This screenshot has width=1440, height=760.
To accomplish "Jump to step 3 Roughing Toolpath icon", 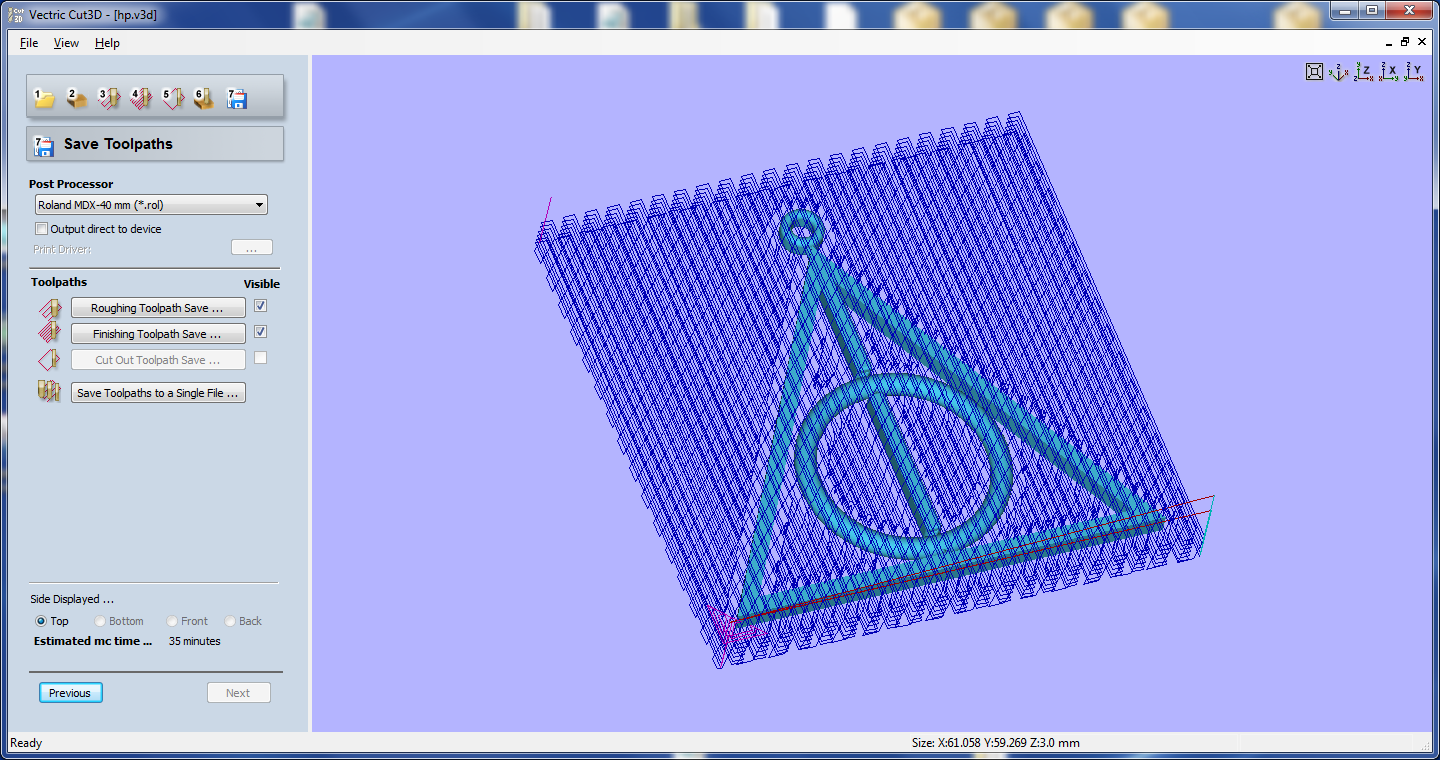I will [109, 98].
